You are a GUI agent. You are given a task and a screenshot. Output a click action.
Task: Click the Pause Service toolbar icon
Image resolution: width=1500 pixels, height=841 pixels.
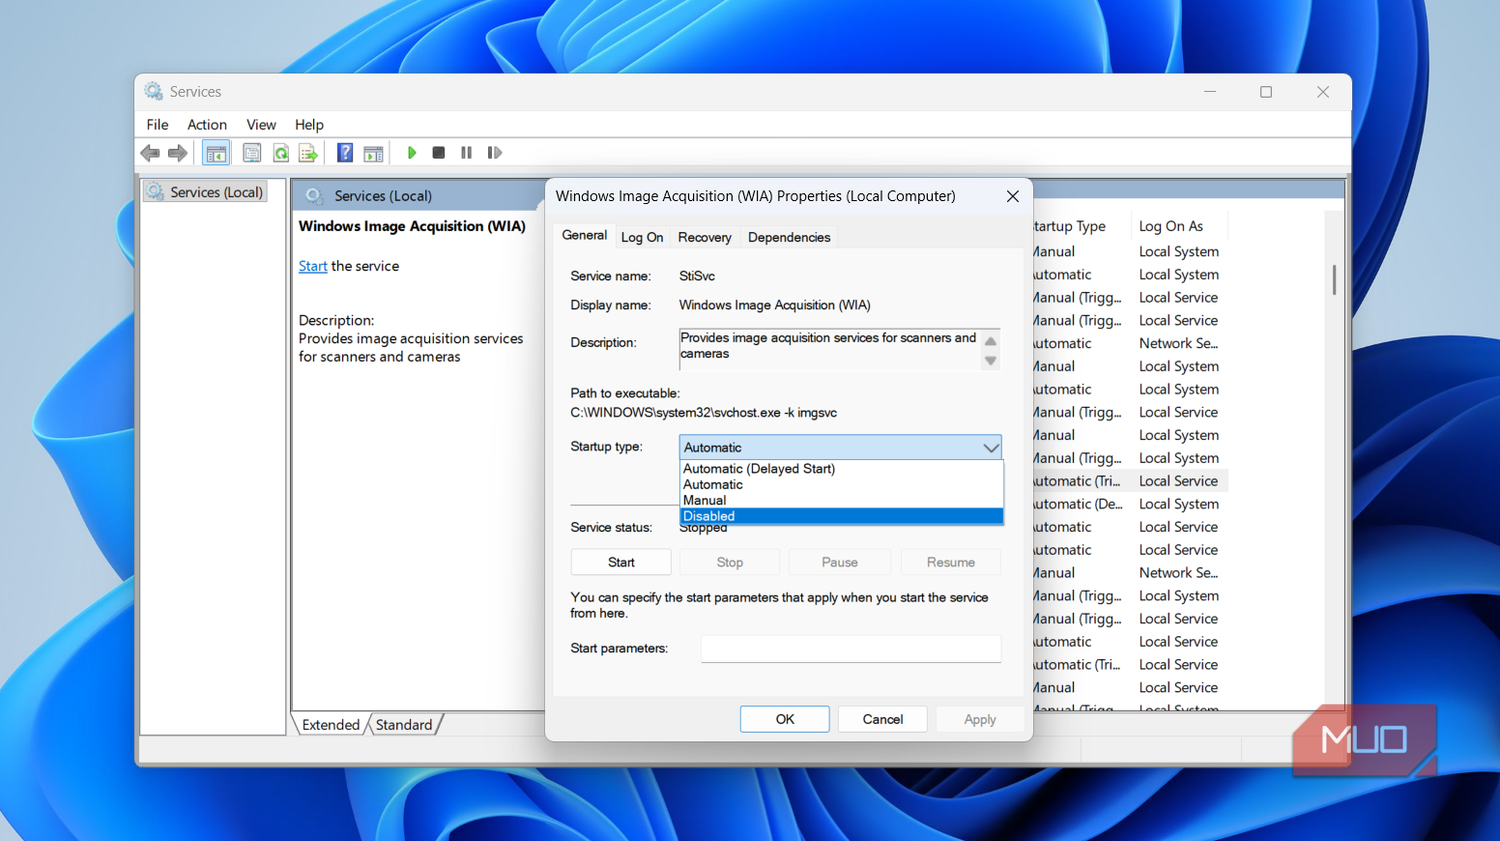pos(466,153)
